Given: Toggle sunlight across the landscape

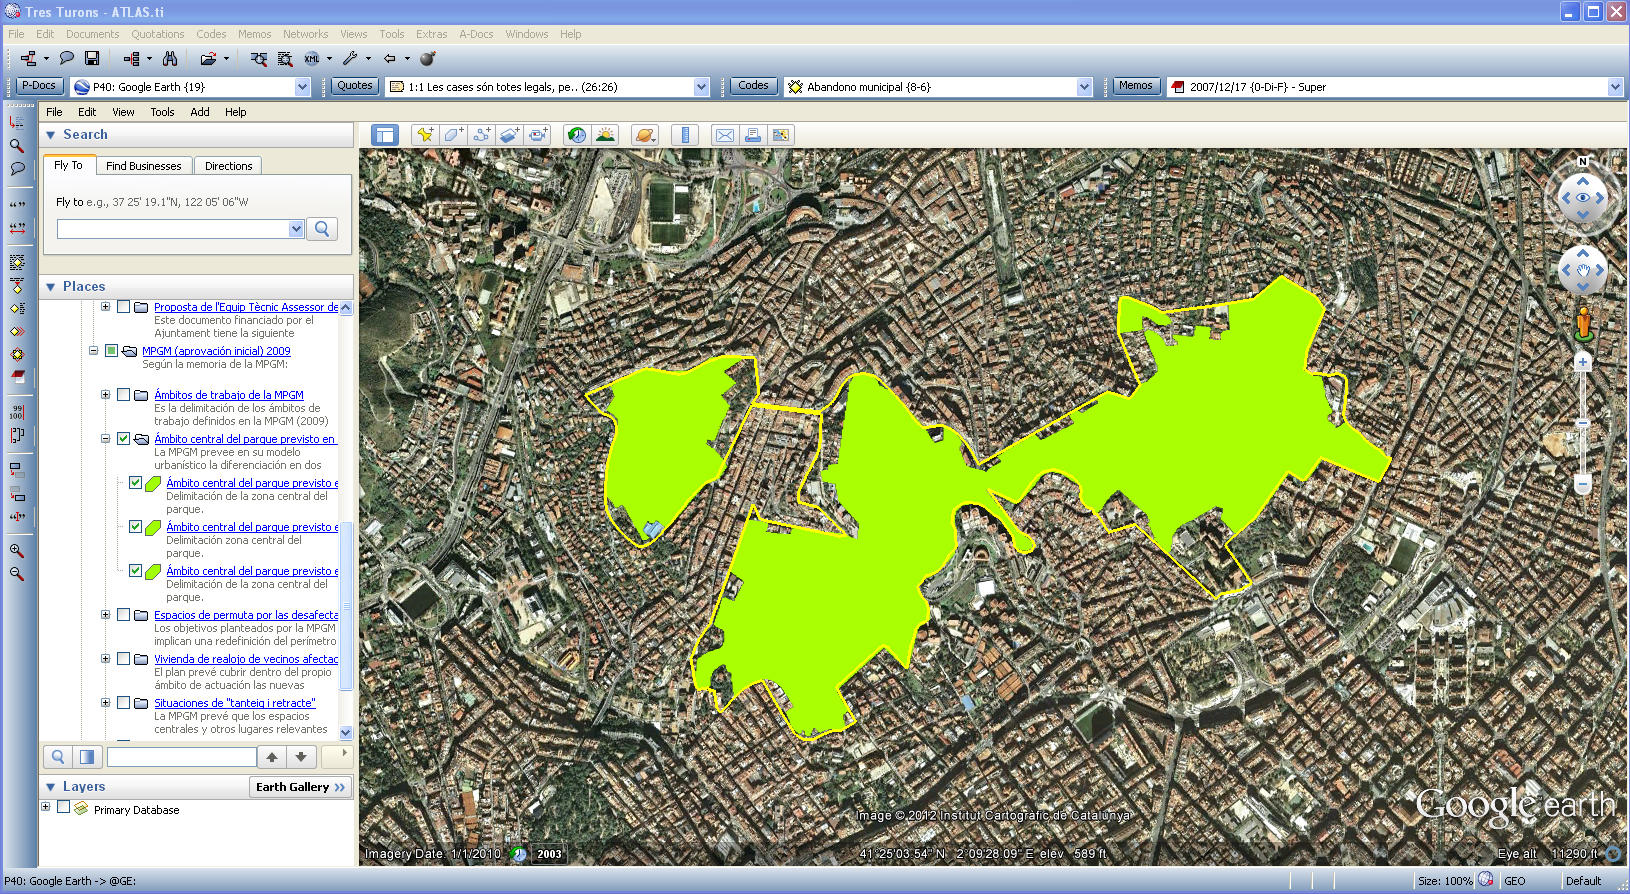Looking at the screenshot, I should pos(605,135).
